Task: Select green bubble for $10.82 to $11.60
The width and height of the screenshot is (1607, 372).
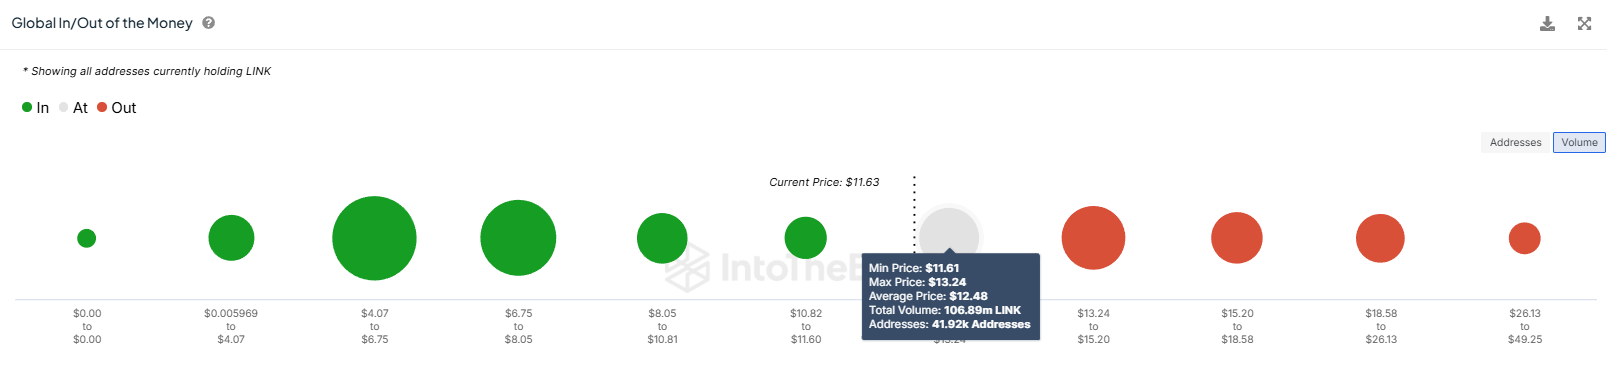Action: (x=806, y=238)
